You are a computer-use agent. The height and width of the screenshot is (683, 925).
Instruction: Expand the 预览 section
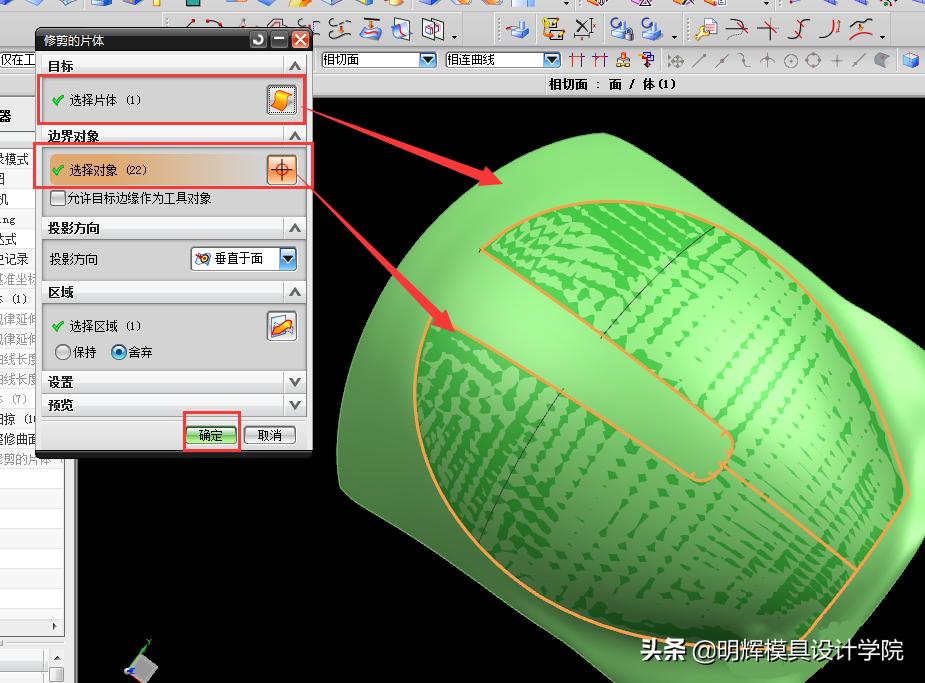coord(295,405)
